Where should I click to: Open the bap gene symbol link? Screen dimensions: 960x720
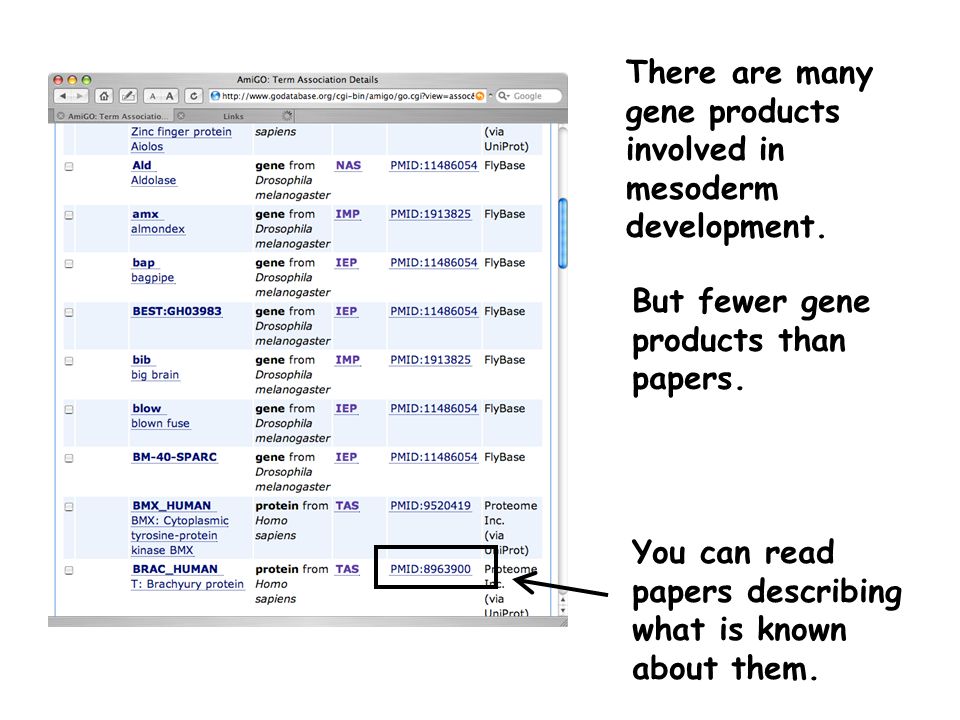click(143, 263)
